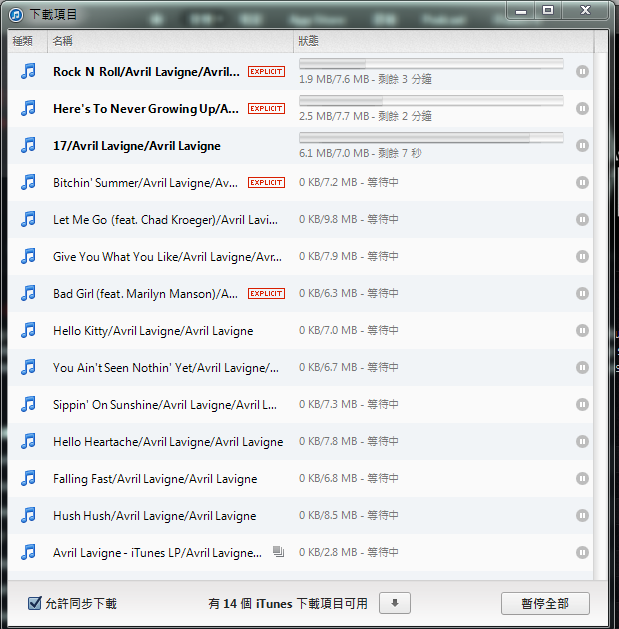619x629 pixels.
Task: Click the download available items arrow button
Action: 395,603
